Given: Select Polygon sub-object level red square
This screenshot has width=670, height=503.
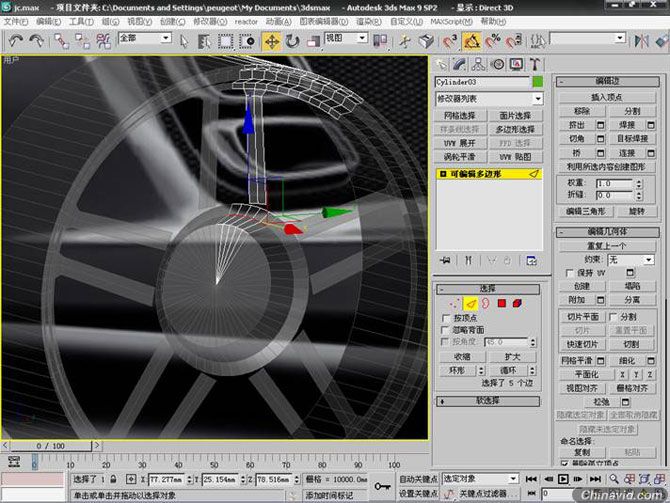Looking at the screenshot, I should click(x=502, y=303).
